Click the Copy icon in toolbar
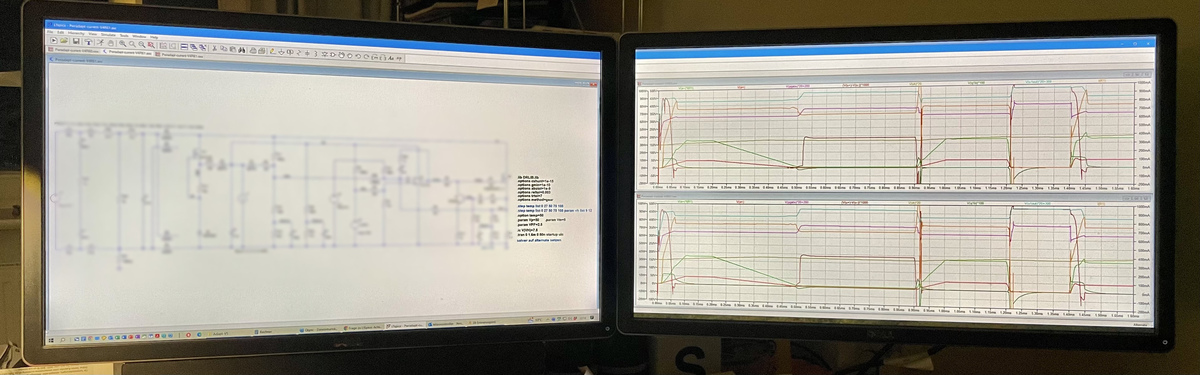The image size is (1200, 375). [223, 49]
